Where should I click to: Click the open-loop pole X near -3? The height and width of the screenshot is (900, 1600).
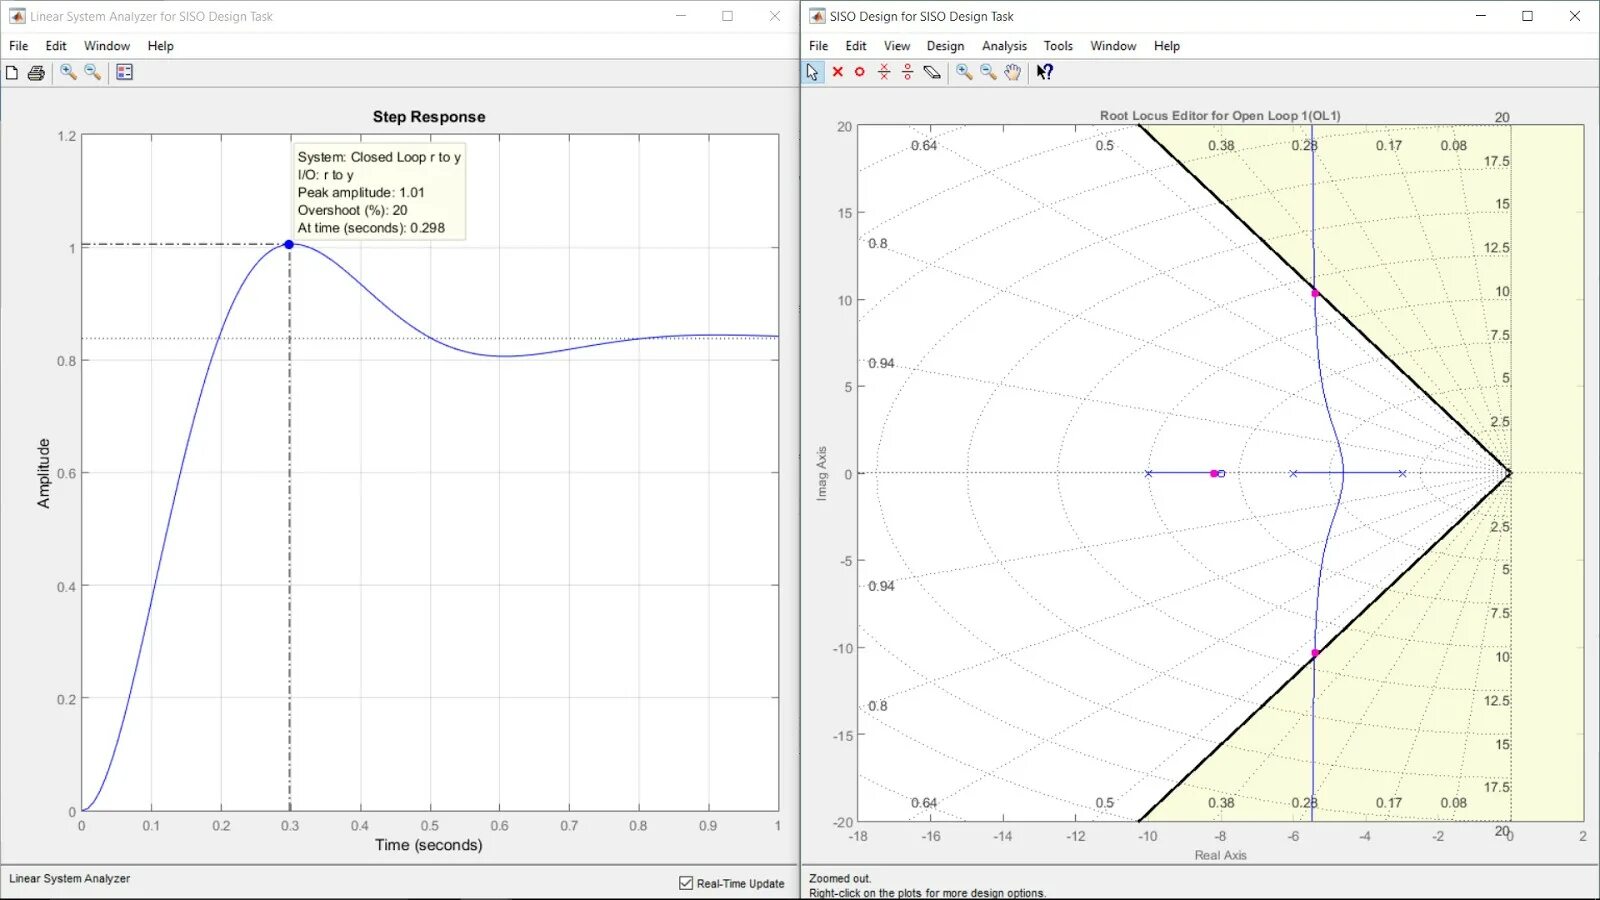(1402, 473)
